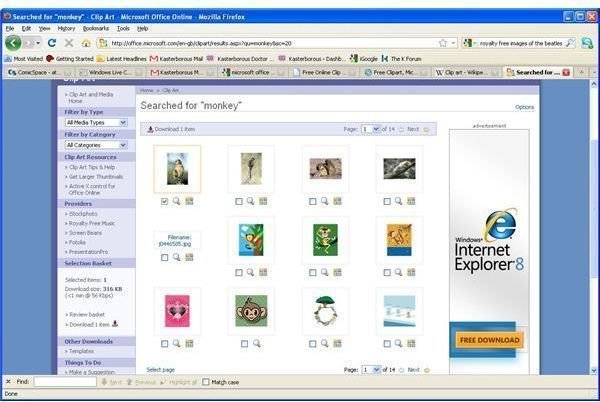Open the Kasterborous Mail bookmark icon
This screenshot has width=600, height=402.
[154, 59]
